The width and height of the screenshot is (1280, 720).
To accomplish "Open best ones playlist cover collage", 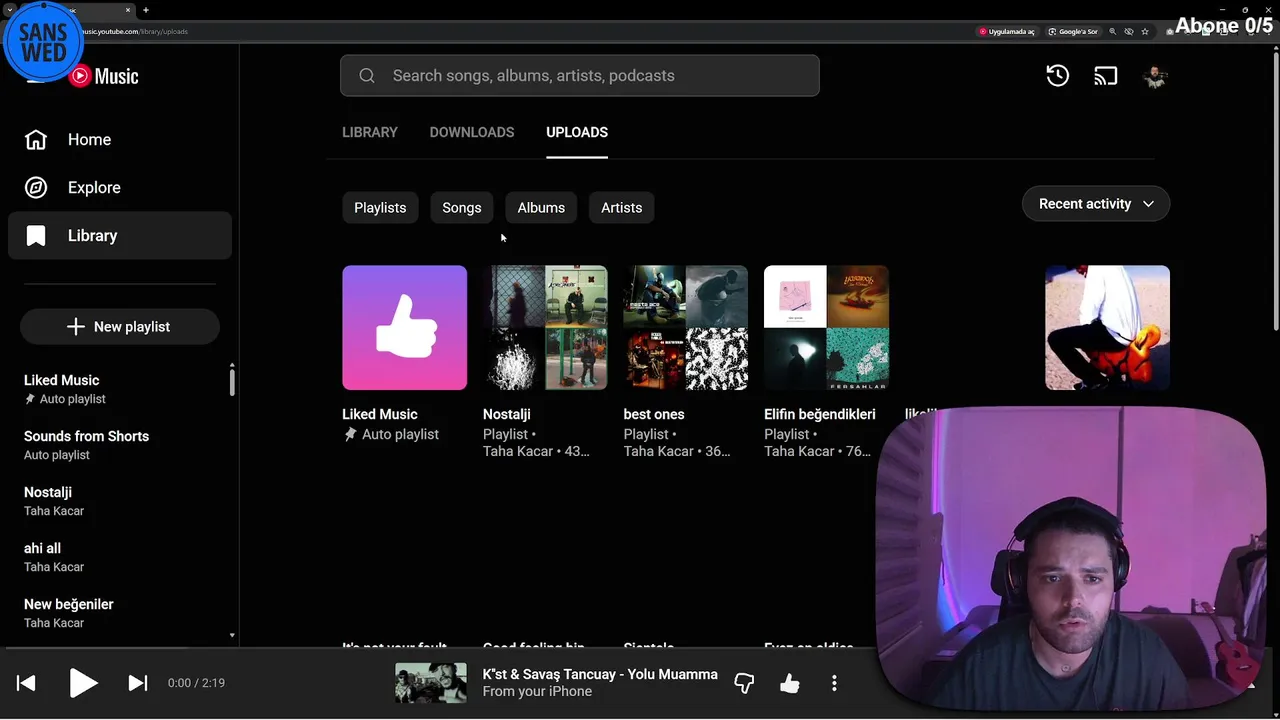I will click(x=686, y=328).
